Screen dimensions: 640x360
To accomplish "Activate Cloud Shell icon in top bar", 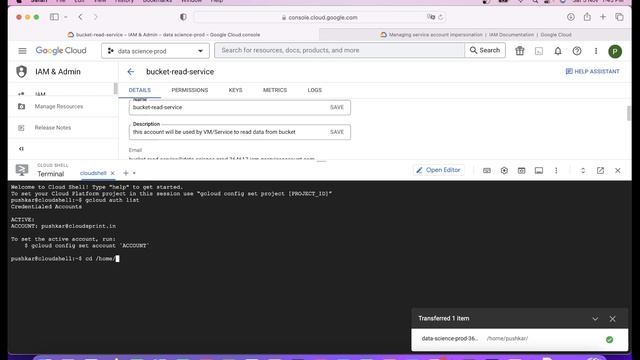I will [539, 51].
